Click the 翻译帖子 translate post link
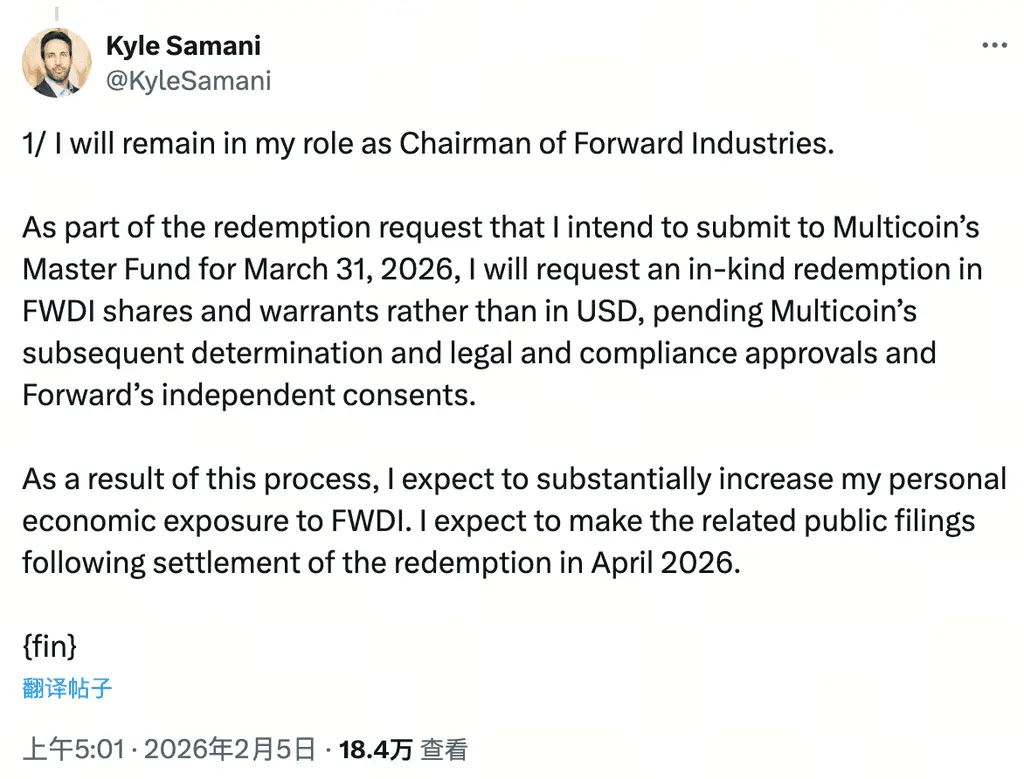Image resolution: width=1024 pixels, height=779 pixels. click(x=66, y=688)
